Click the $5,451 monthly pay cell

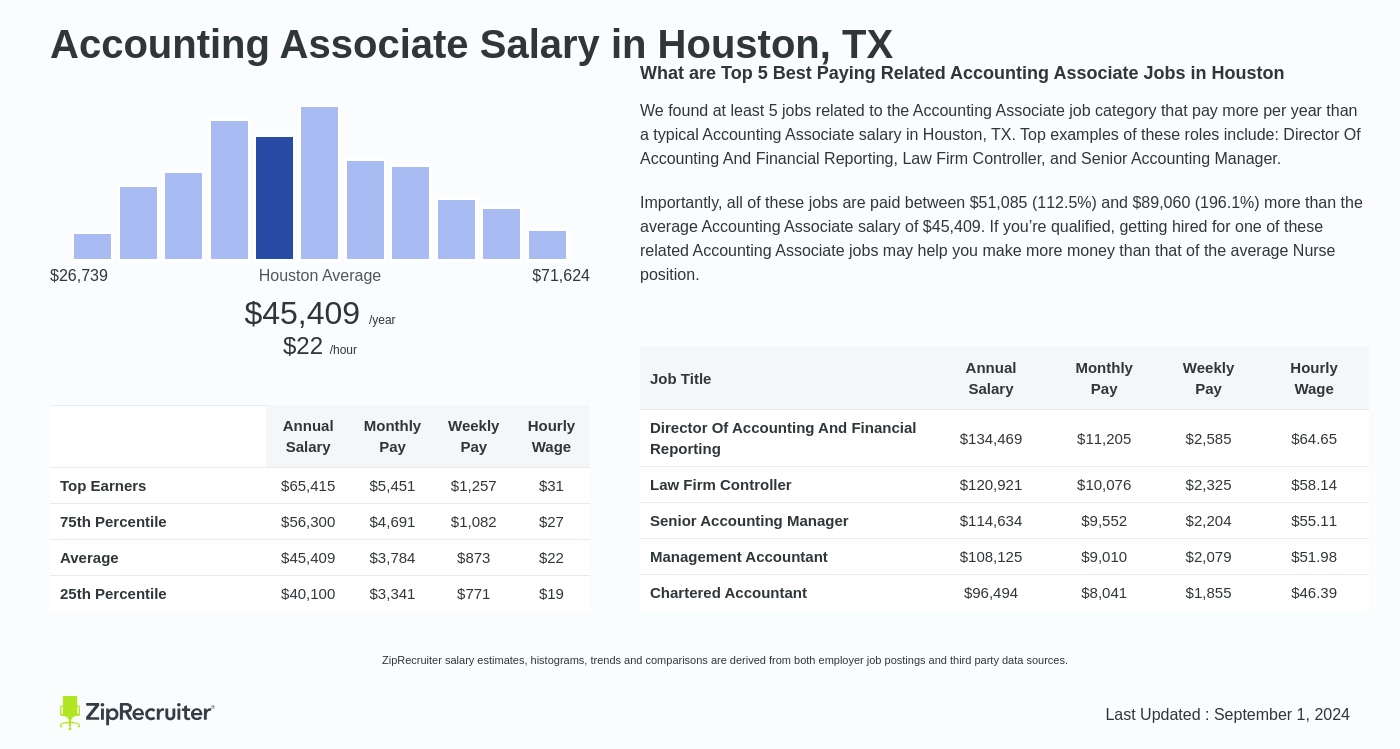[x=392, y=486]
